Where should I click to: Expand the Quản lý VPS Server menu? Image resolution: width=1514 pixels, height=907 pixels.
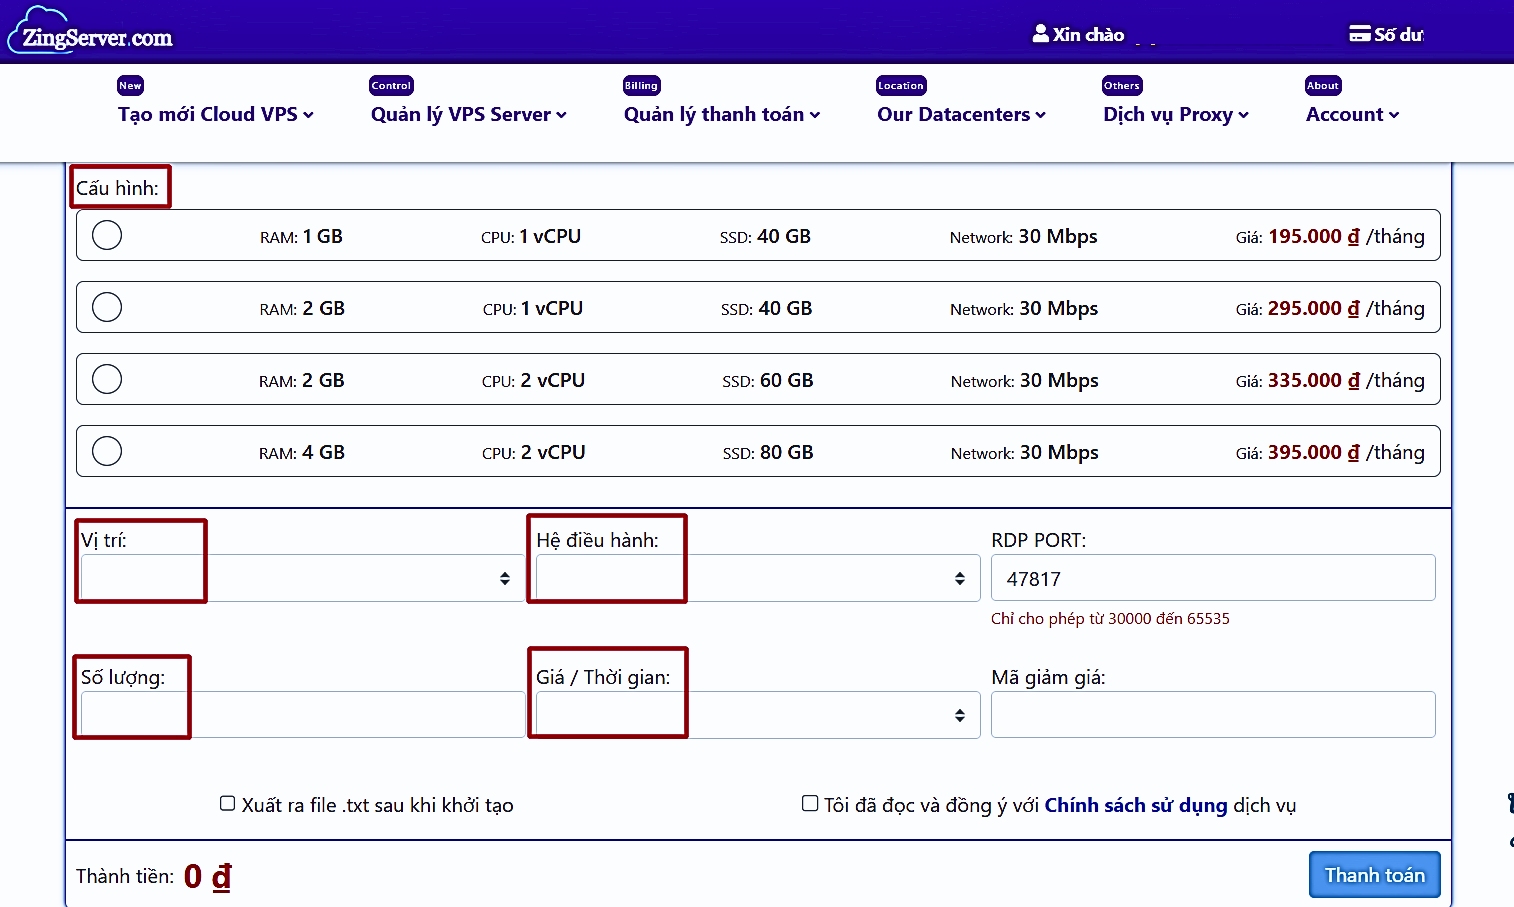pyautogui.click(x=469, y=114)
